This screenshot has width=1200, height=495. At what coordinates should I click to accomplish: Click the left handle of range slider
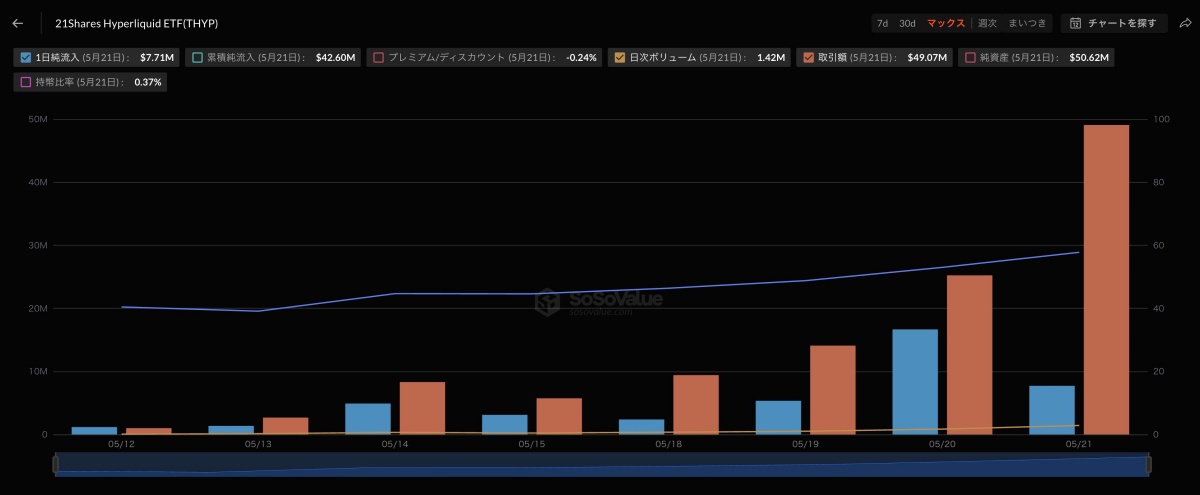click(56, 464)
